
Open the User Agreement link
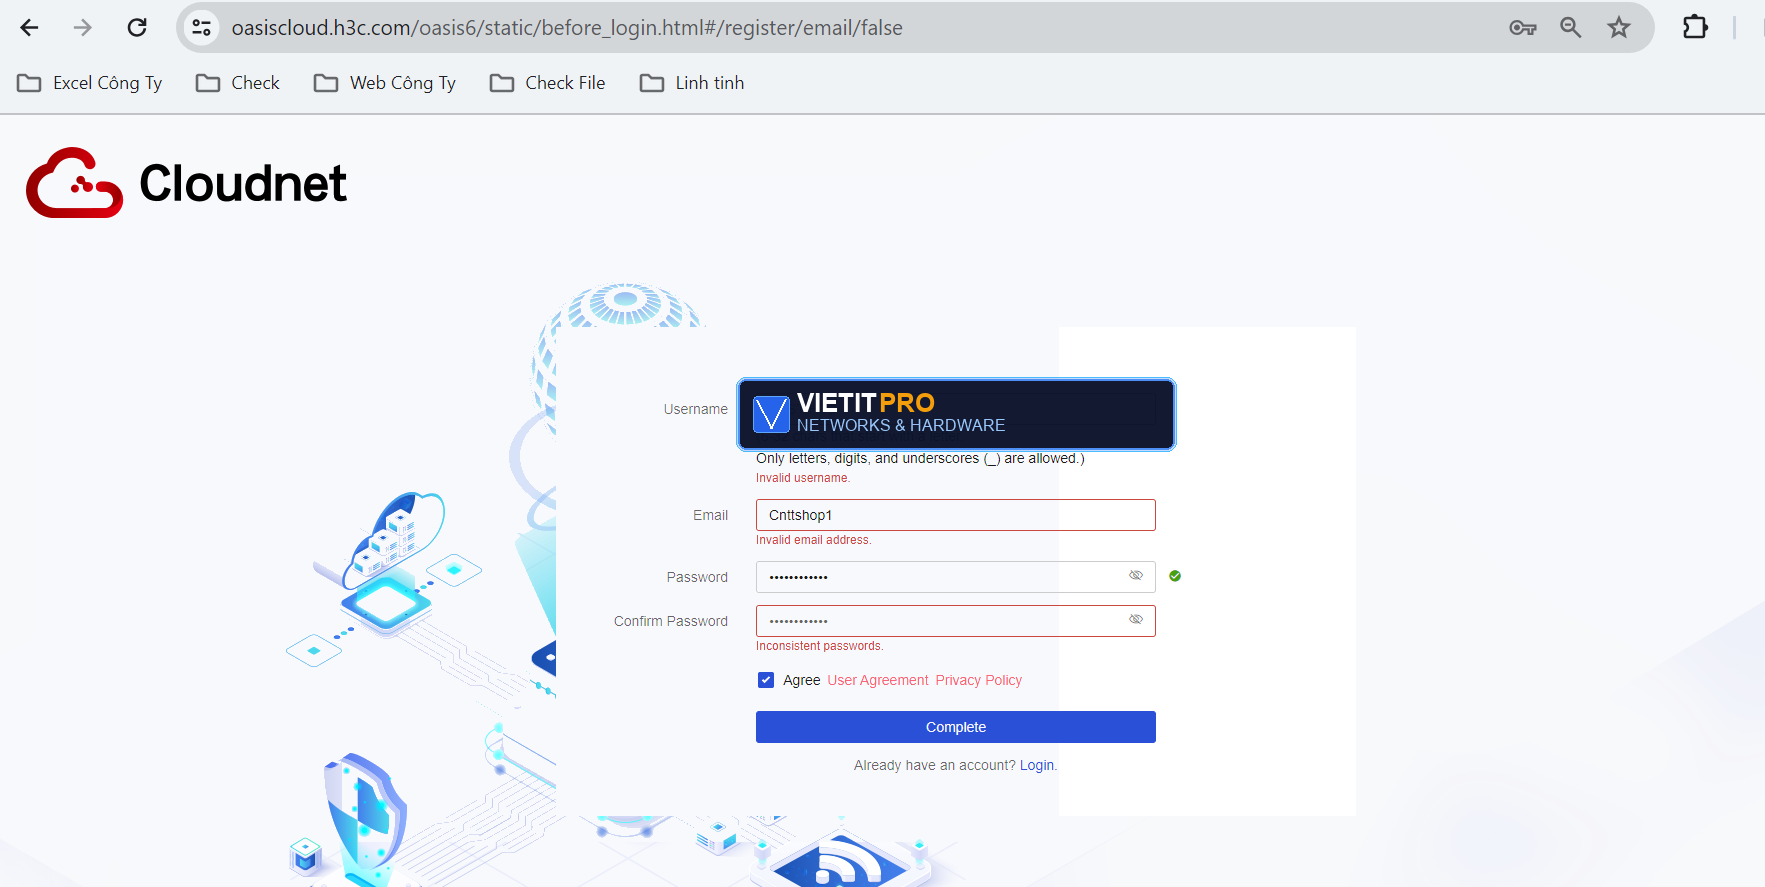tap(878, 680)
